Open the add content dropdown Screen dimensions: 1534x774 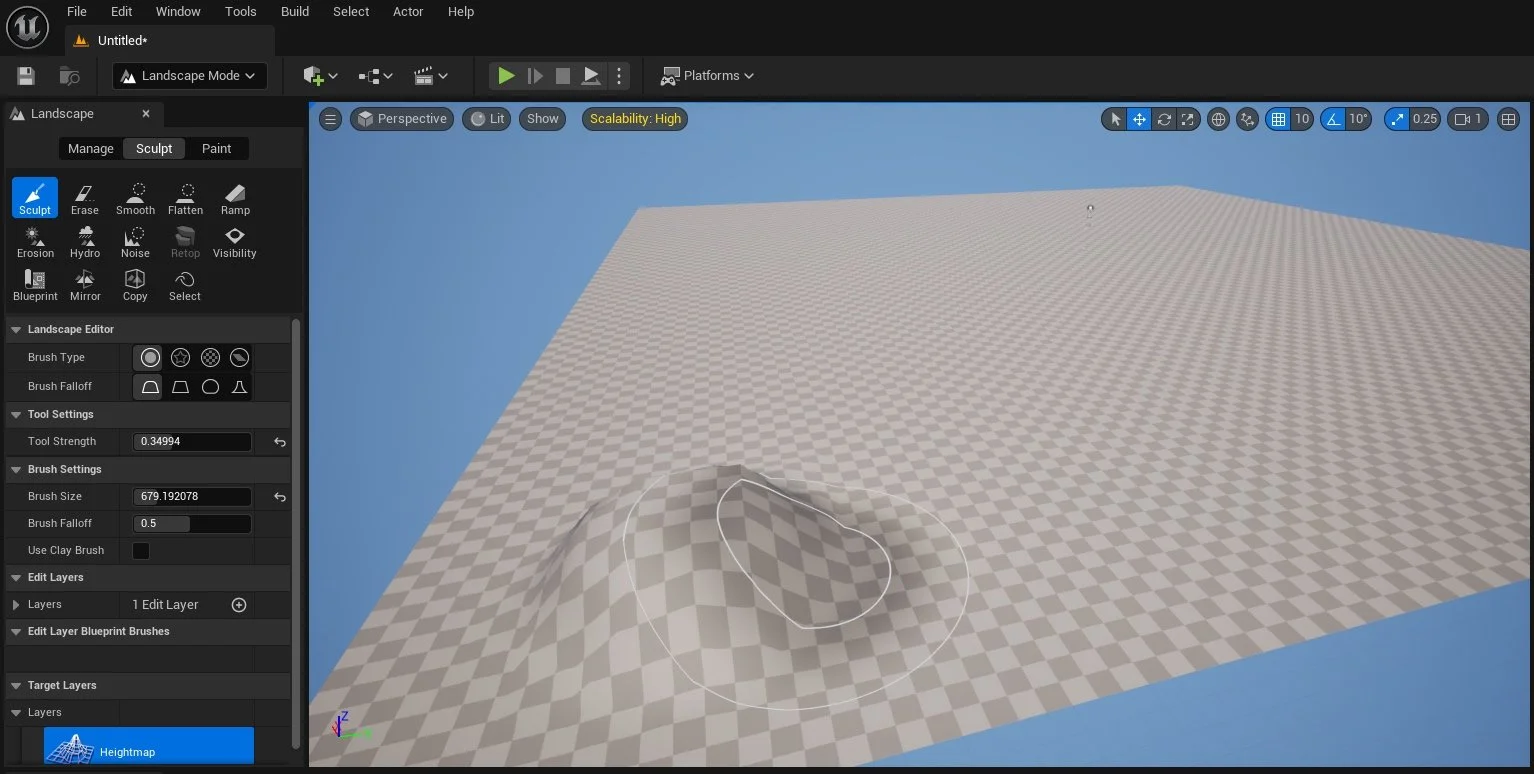point(321,76)
